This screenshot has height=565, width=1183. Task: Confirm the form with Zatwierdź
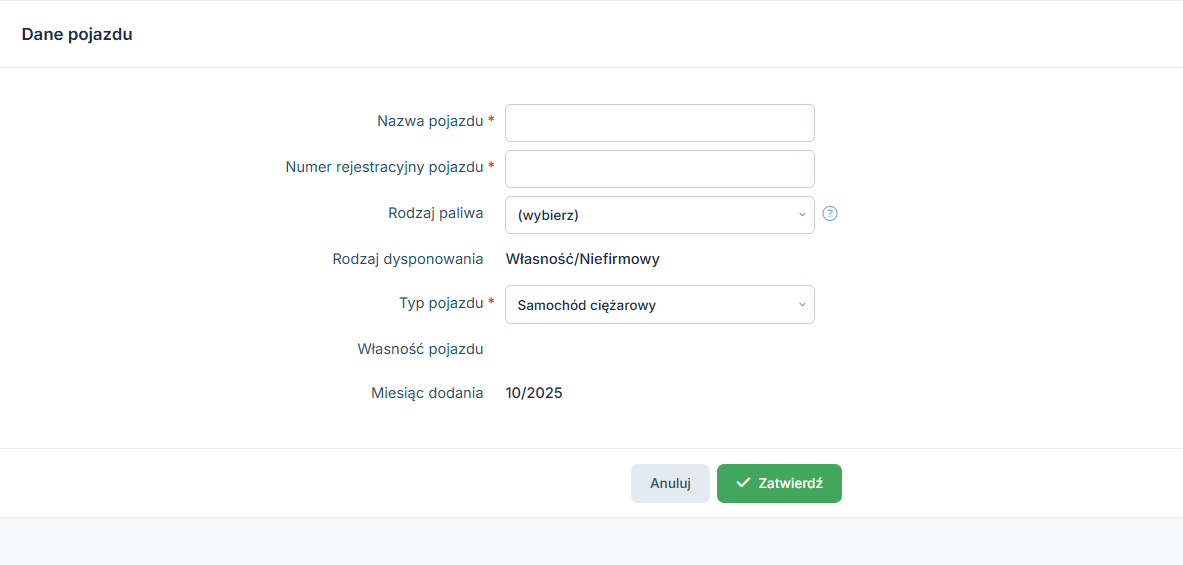[x=779, y=483]
